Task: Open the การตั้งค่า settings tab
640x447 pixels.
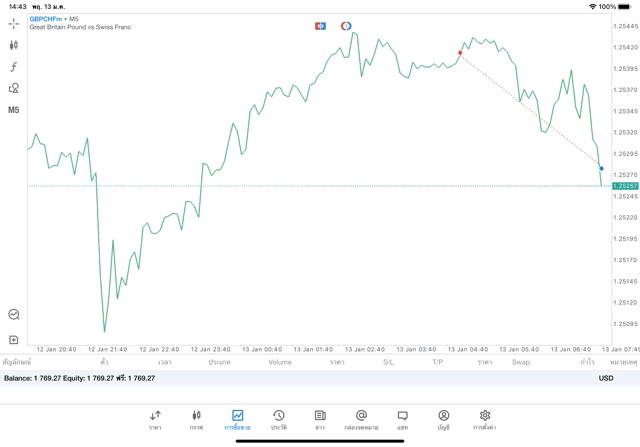Action: coord(485,419)
